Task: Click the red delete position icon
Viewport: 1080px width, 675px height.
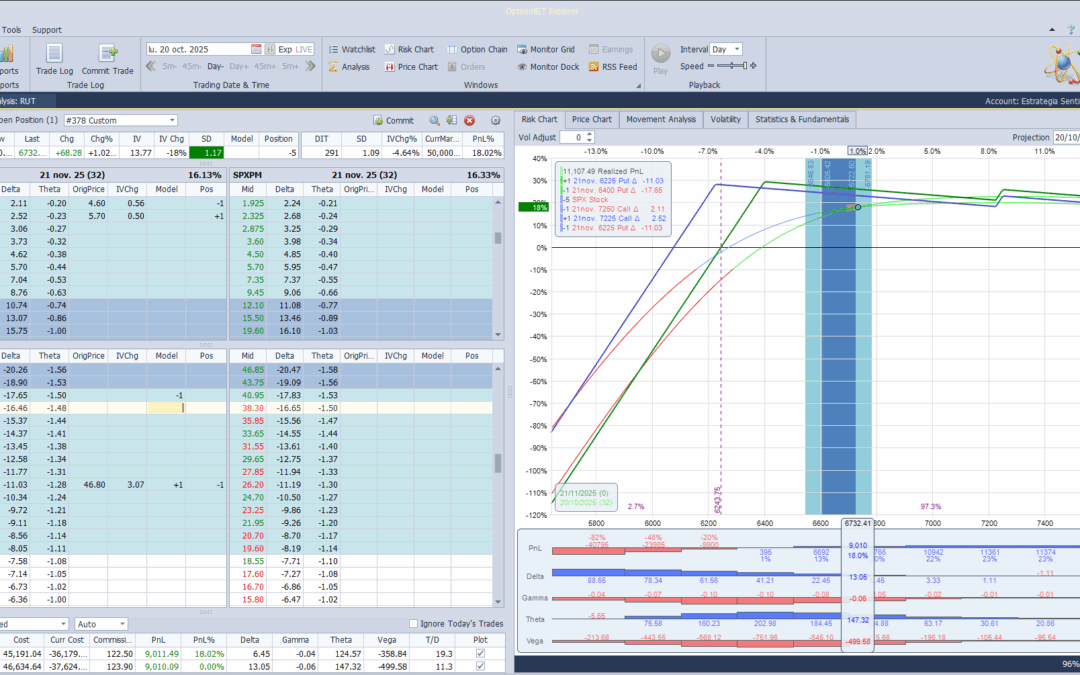Action: click(470, 121)
